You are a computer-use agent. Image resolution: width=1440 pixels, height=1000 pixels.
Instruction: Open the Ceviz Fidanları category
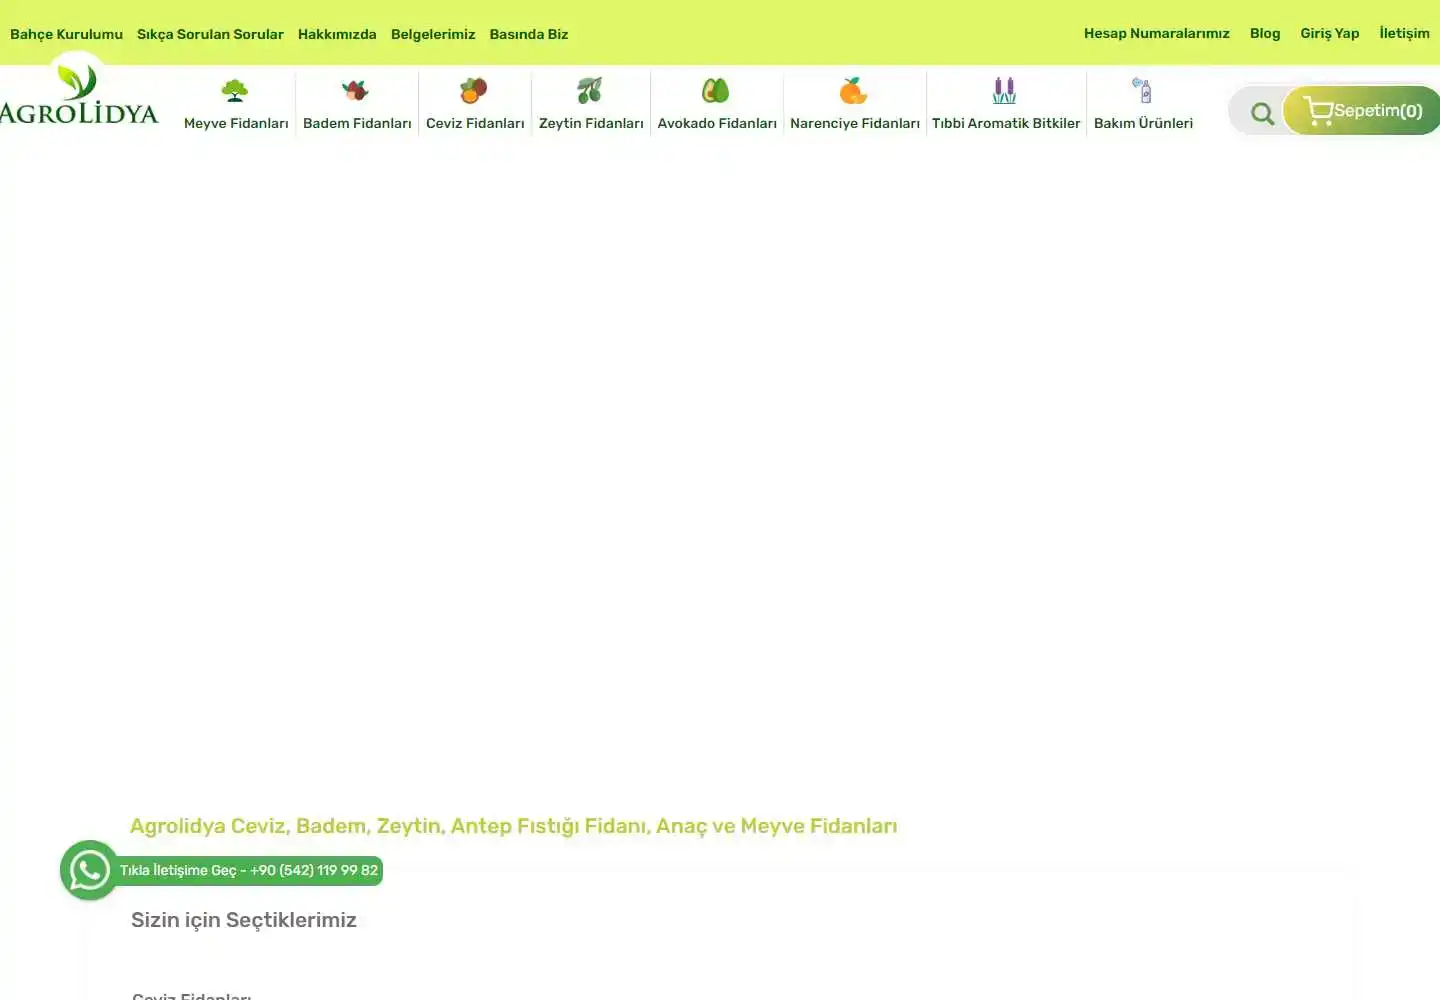pos(475,123)
